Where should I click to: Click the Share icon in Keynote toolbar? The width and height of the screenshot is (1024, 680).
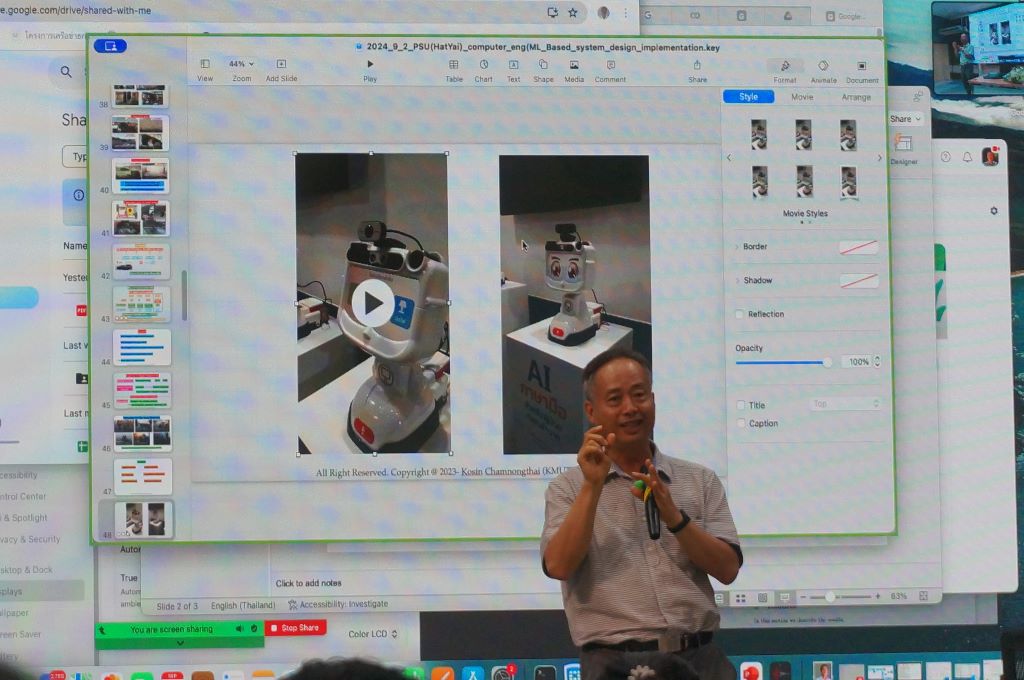click(697, 65)
